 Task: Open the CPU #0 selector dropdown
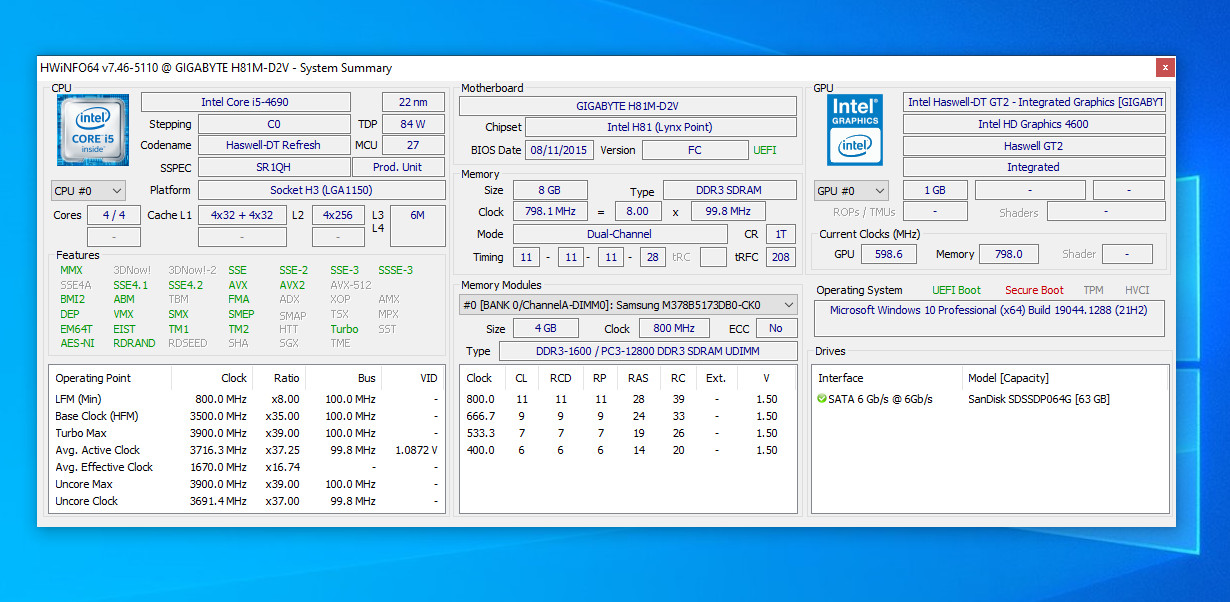click(88, 190)
